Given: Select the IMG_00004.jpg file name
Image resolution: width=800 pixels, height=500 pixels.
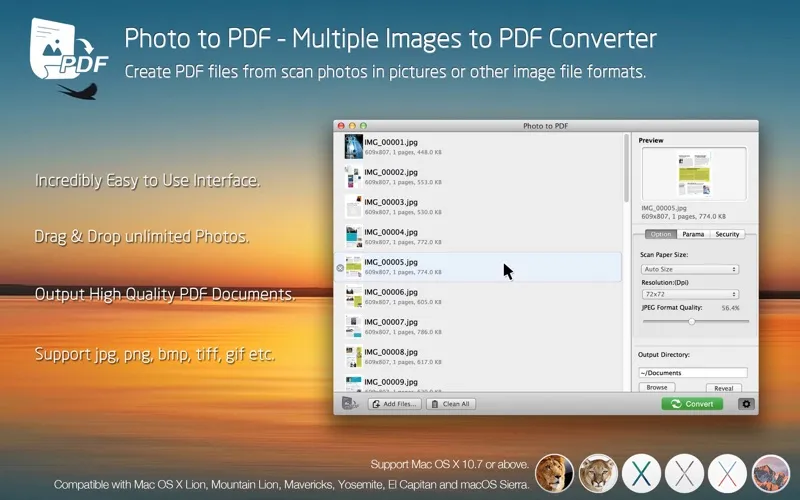Looking at the screenshot, I should coord(391,232).
